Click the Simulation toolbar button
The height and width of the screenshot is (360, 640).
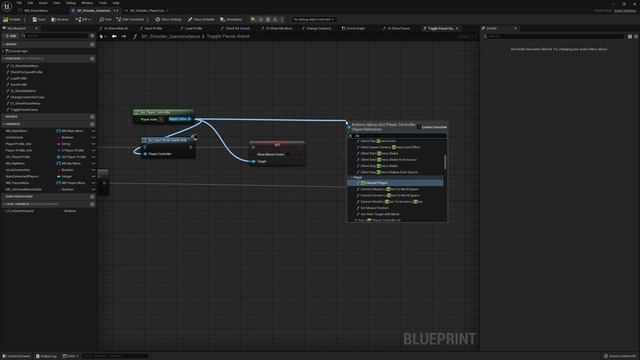[x=231, y=19]
